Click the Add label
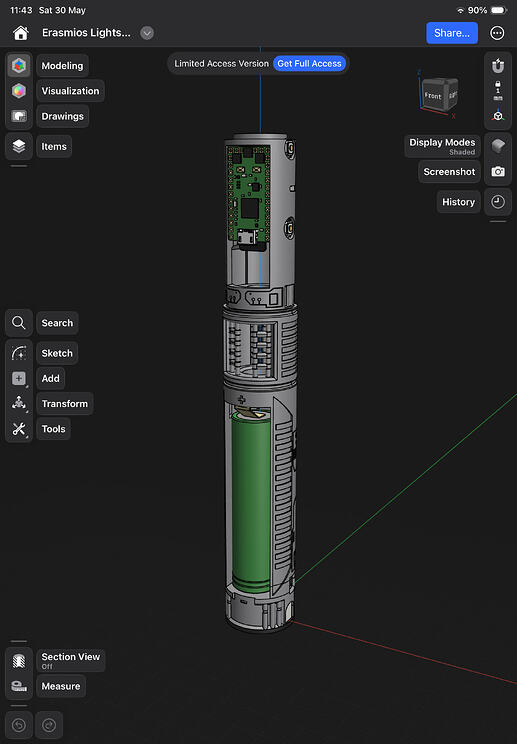Viewport: 517px width, 744px height. click(x=50, y=378)
